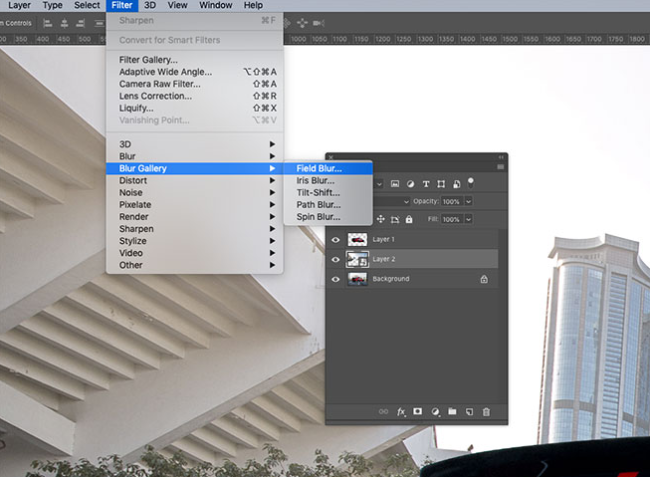Expand the Blur submenu
650x477 pixels.
[195, 156]
